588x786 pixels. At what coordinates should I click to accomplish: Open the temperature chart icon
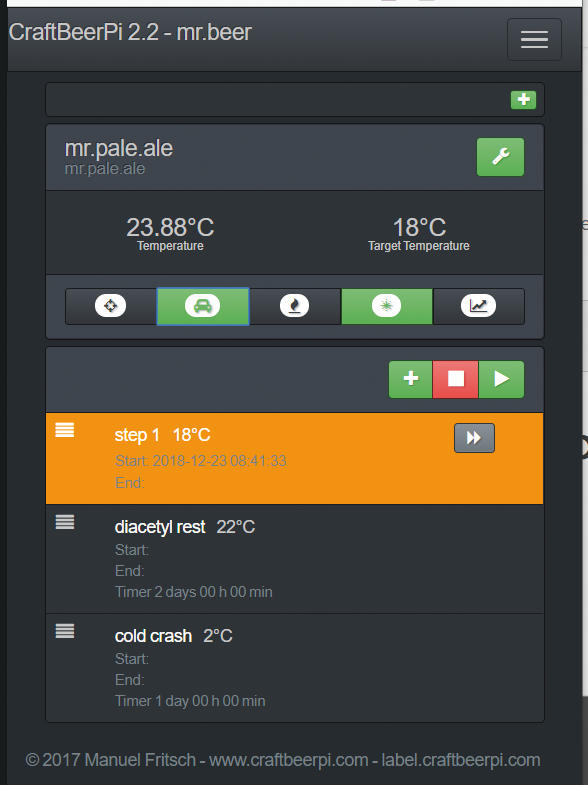479,306
